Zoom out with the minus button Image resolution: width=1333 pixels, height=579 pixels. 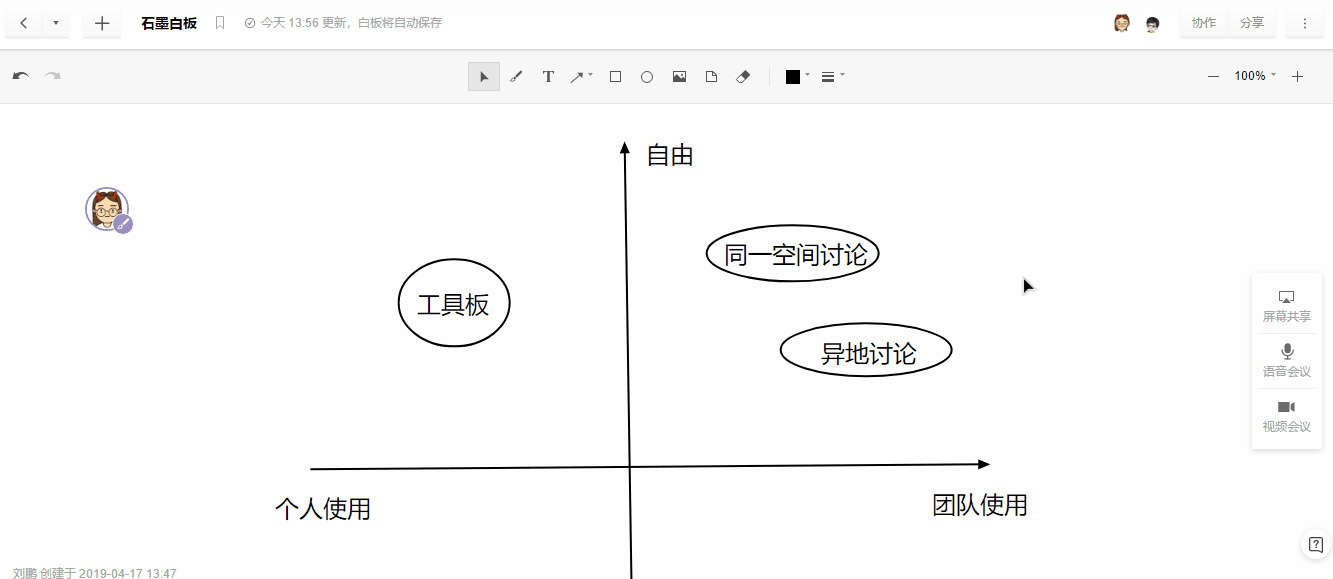pos(1213,76)
